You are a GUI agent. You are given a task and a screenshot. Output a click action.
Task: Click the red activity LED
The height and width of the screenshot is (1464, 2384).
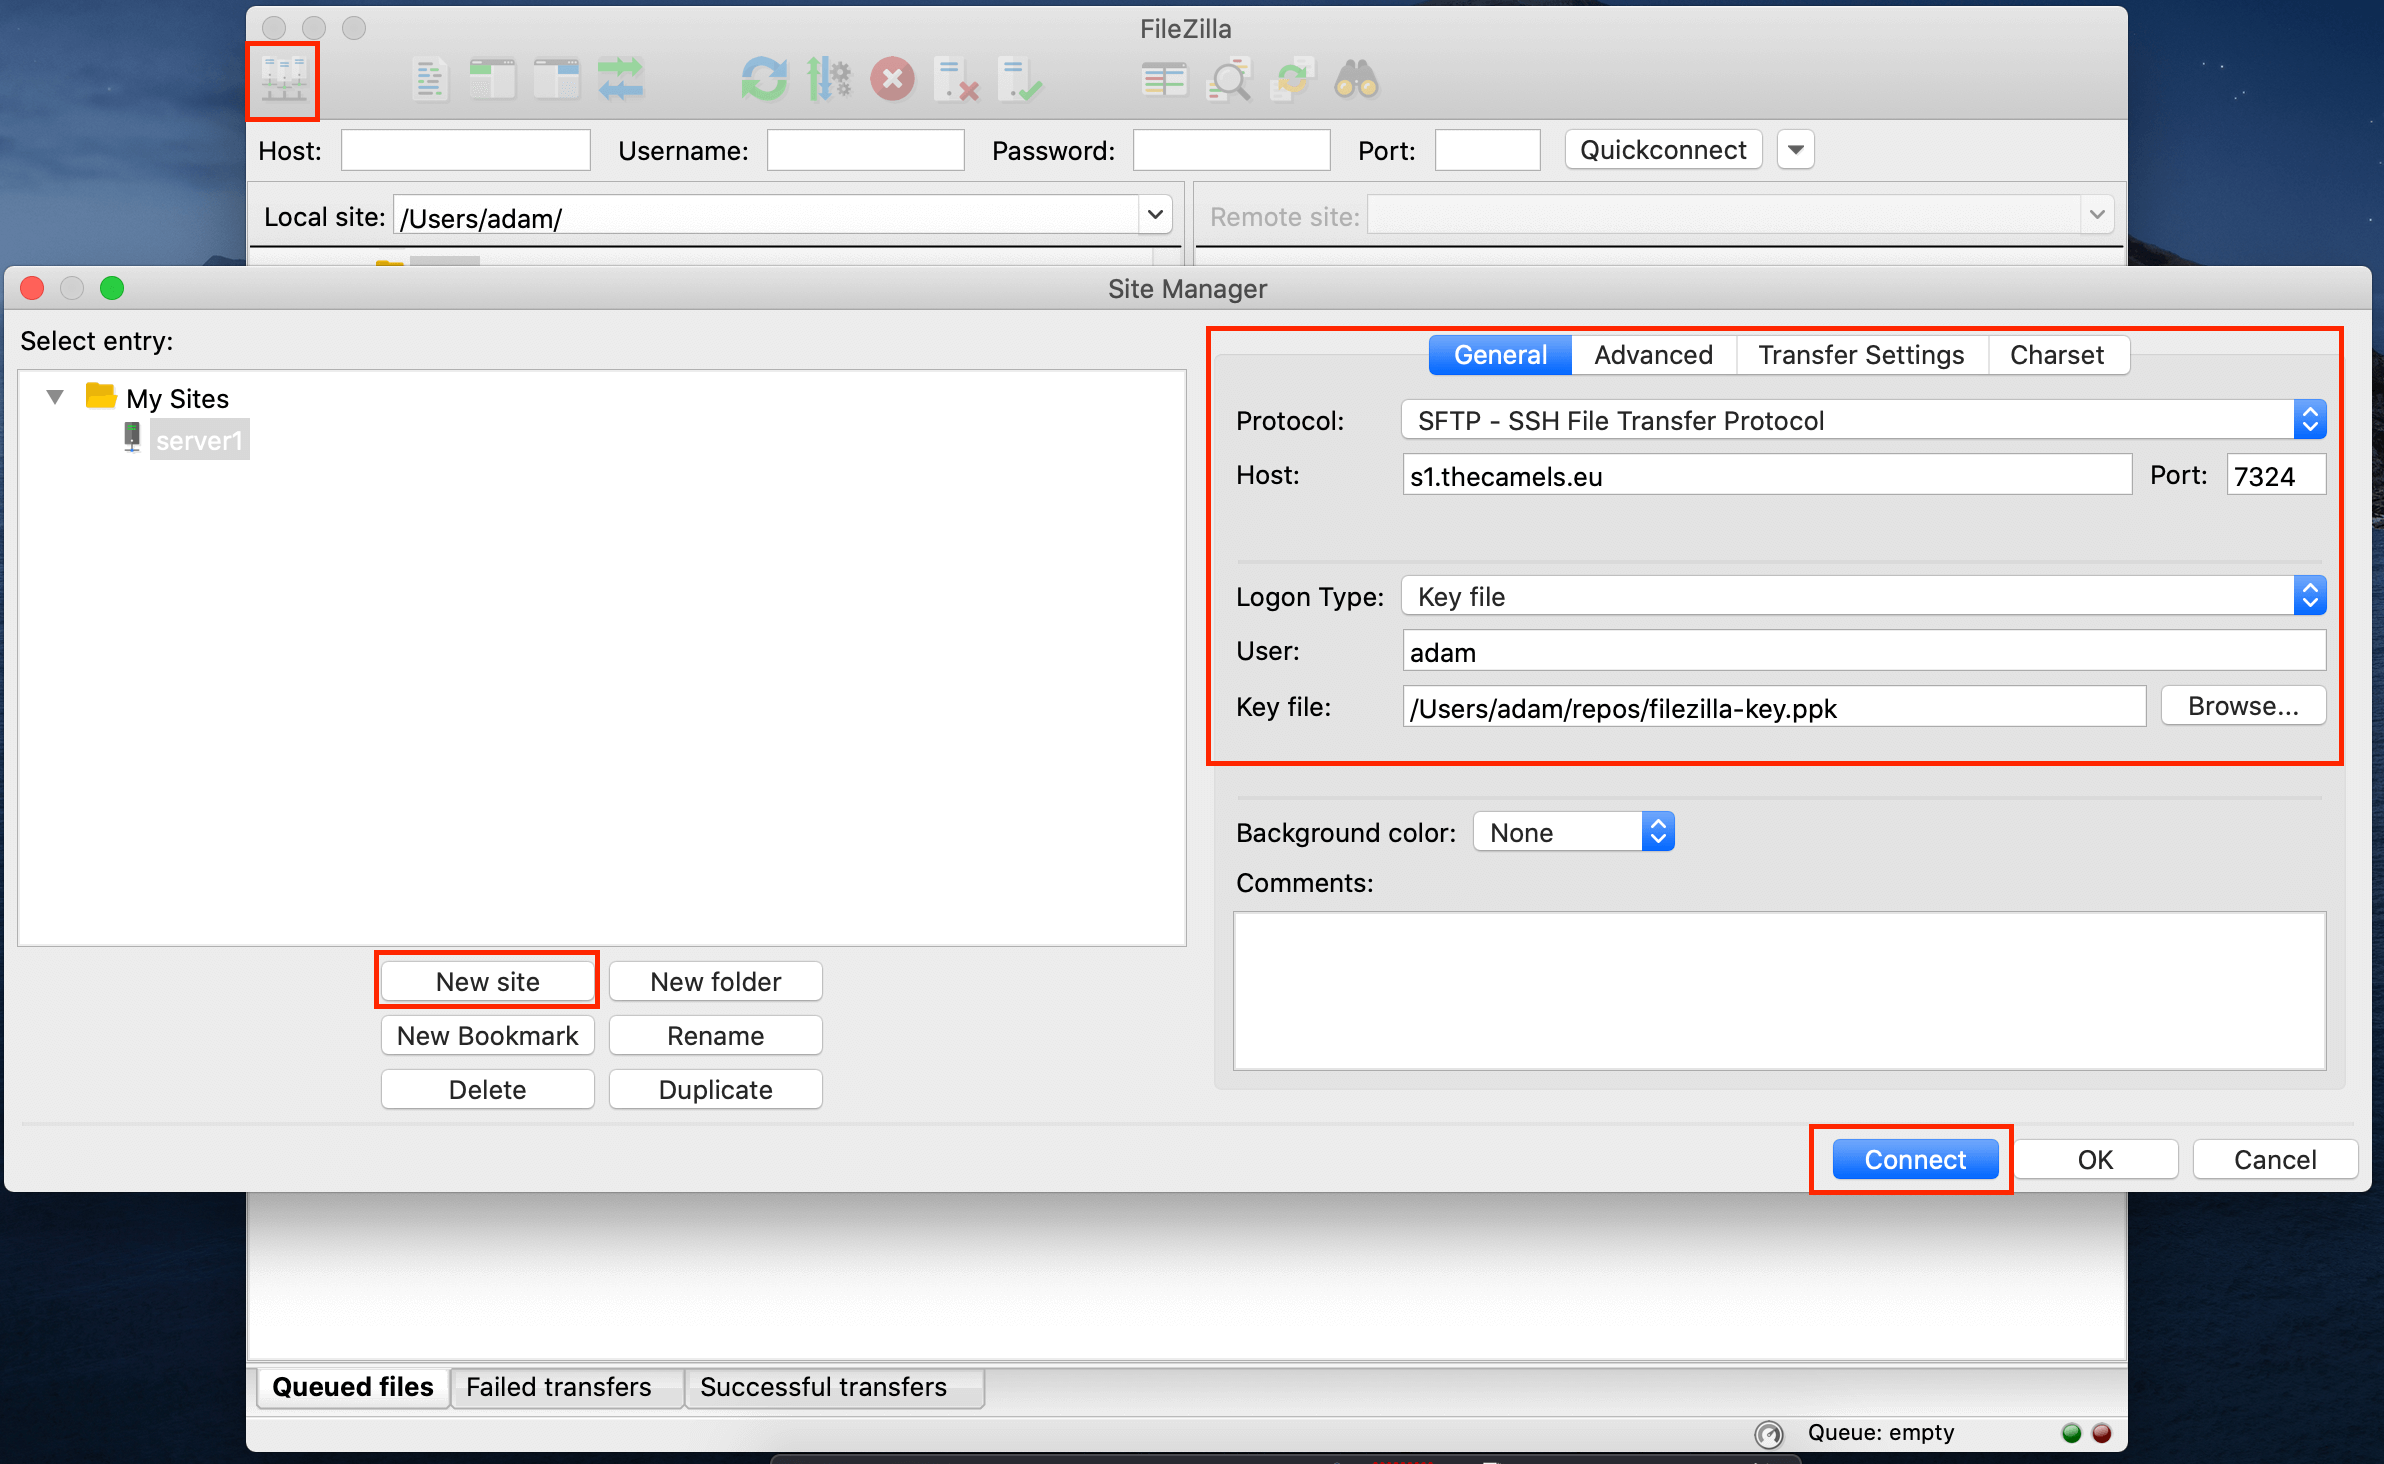2102,1433
